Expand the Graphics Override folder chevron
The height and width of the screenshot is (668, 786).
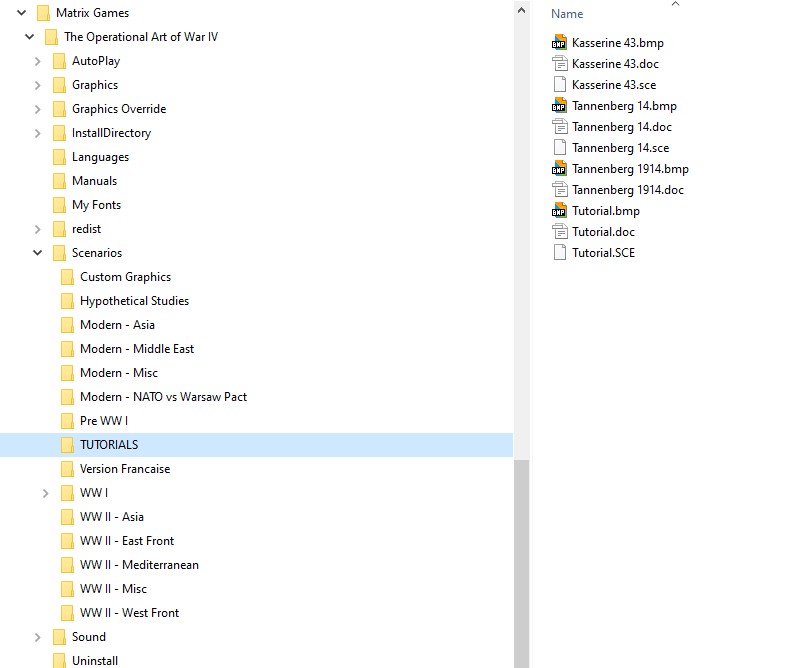(x=38, y=109)
